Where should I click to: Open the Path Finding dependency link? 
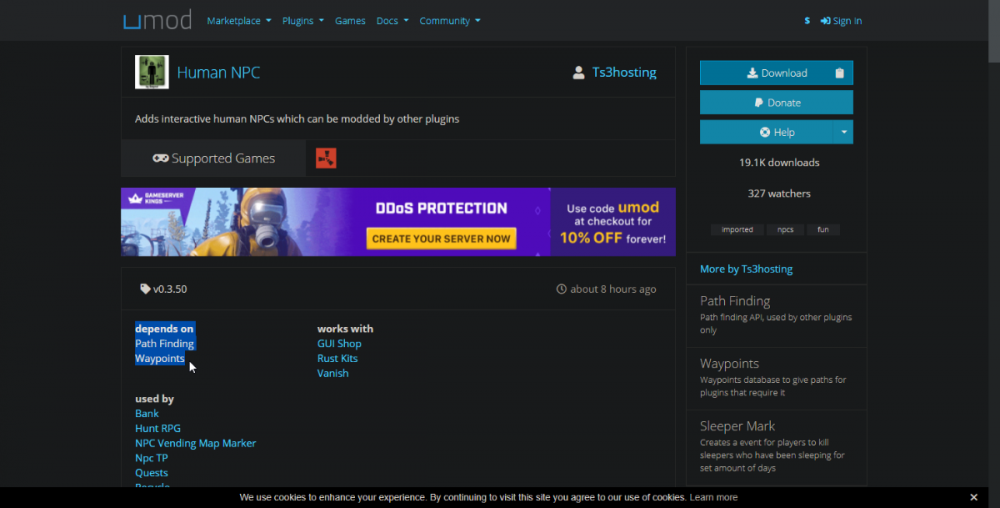click(165, 344)
